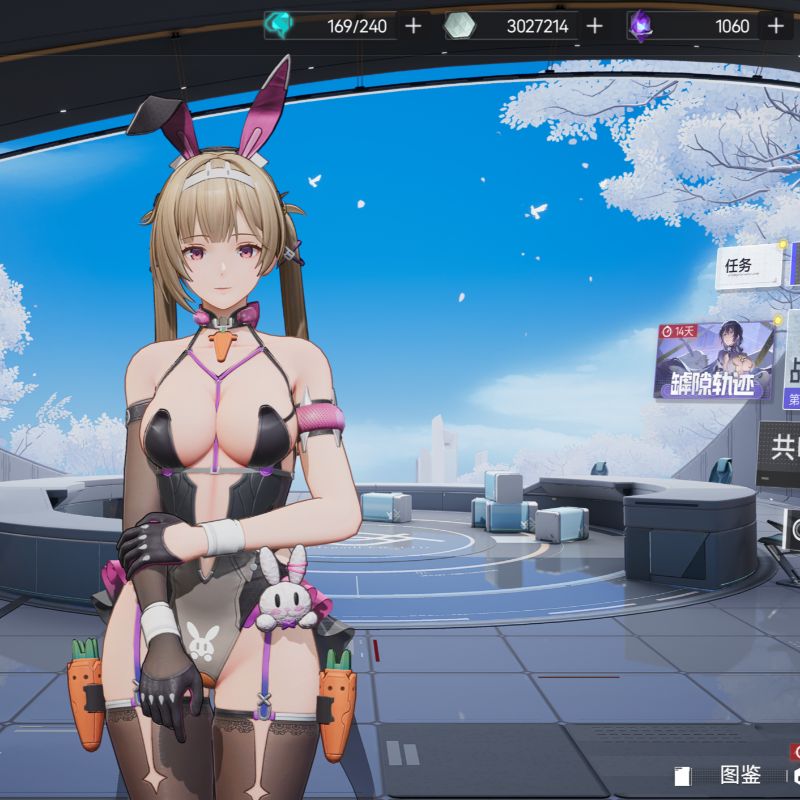Screen dimensions: 800x800
Task: Click the stamina value 169/240
Action: tap(357, 26)
